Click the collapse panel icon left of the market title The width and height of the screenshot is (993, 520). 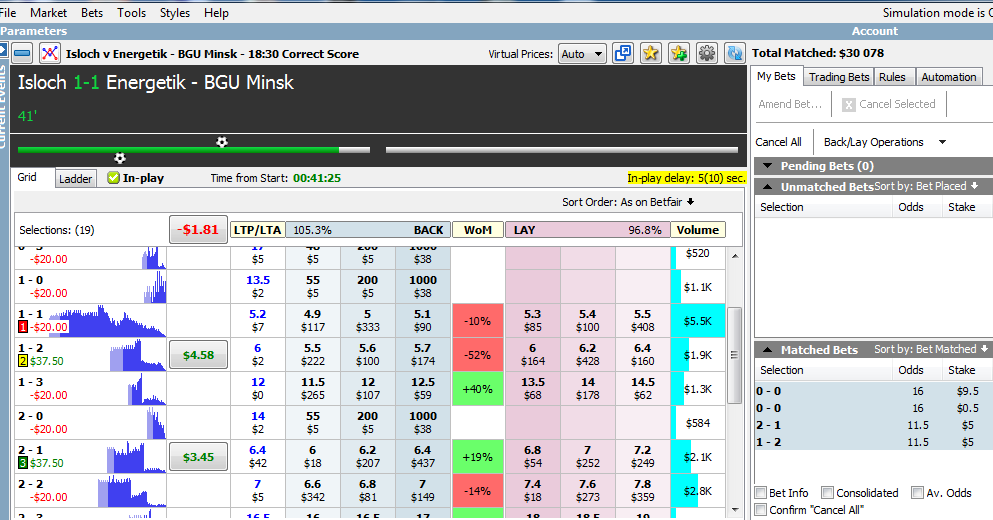click(22, 54)
